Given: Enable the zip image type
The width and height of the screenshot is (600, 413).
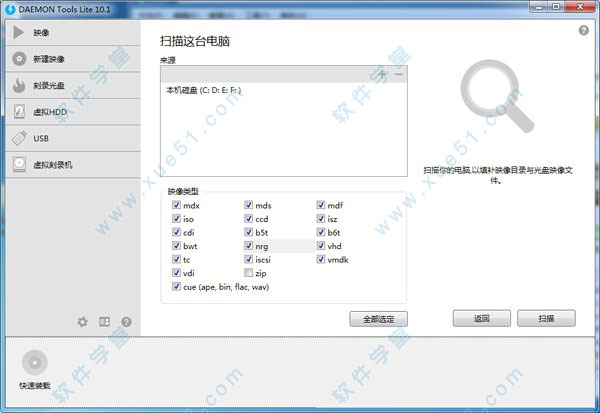Looking at the screenshot, I should click(x=248, y=273).
